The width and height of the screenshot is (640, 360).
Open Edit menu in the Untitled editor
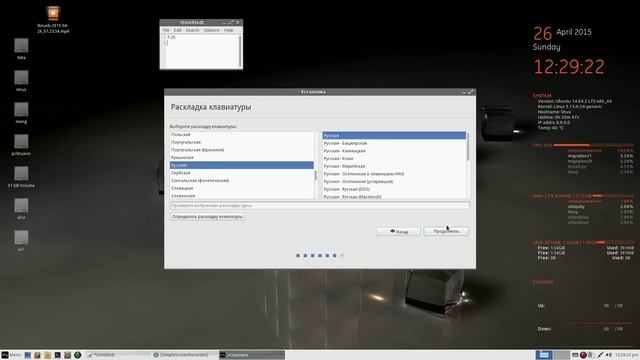click(x=177, y=30)
